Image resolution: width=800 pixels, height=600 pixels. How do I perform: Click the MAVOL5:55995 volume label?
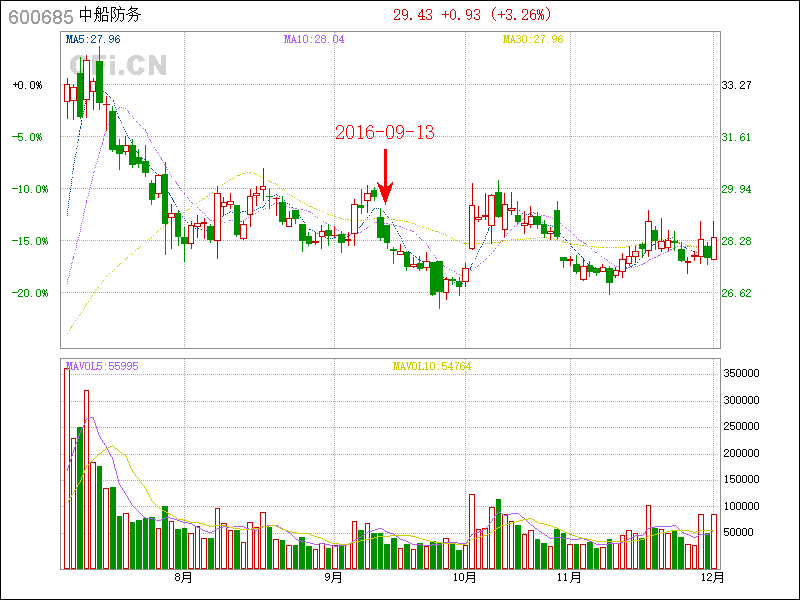(x=102, y=366)
